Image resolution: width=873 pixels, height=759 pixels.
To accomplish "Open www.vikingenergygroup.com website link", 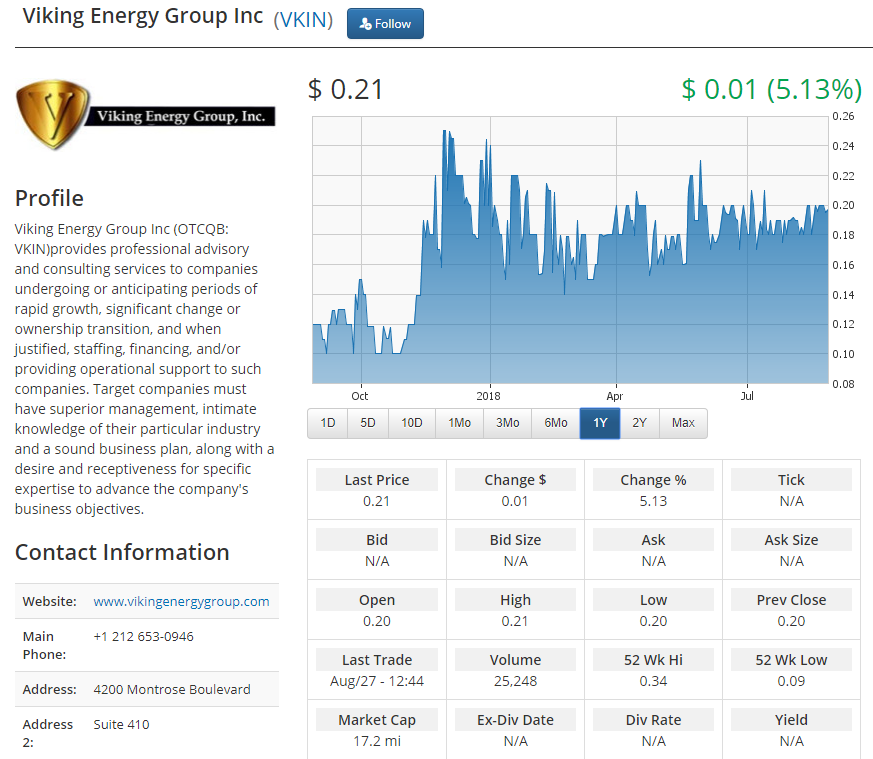I will (x=181, y=601).
